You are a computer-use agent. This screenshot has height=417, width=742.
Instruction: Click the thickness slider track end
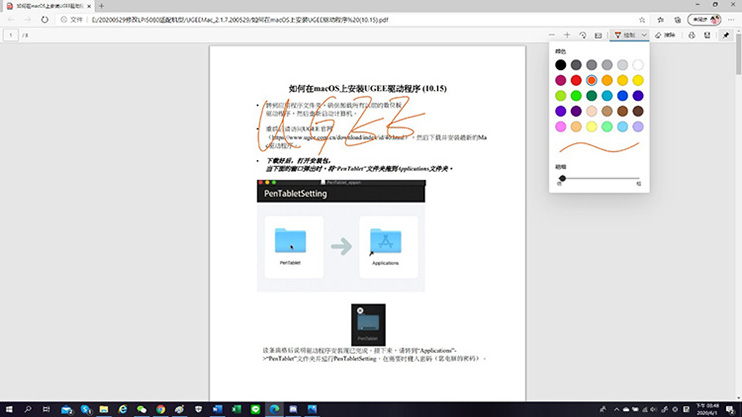638,178
